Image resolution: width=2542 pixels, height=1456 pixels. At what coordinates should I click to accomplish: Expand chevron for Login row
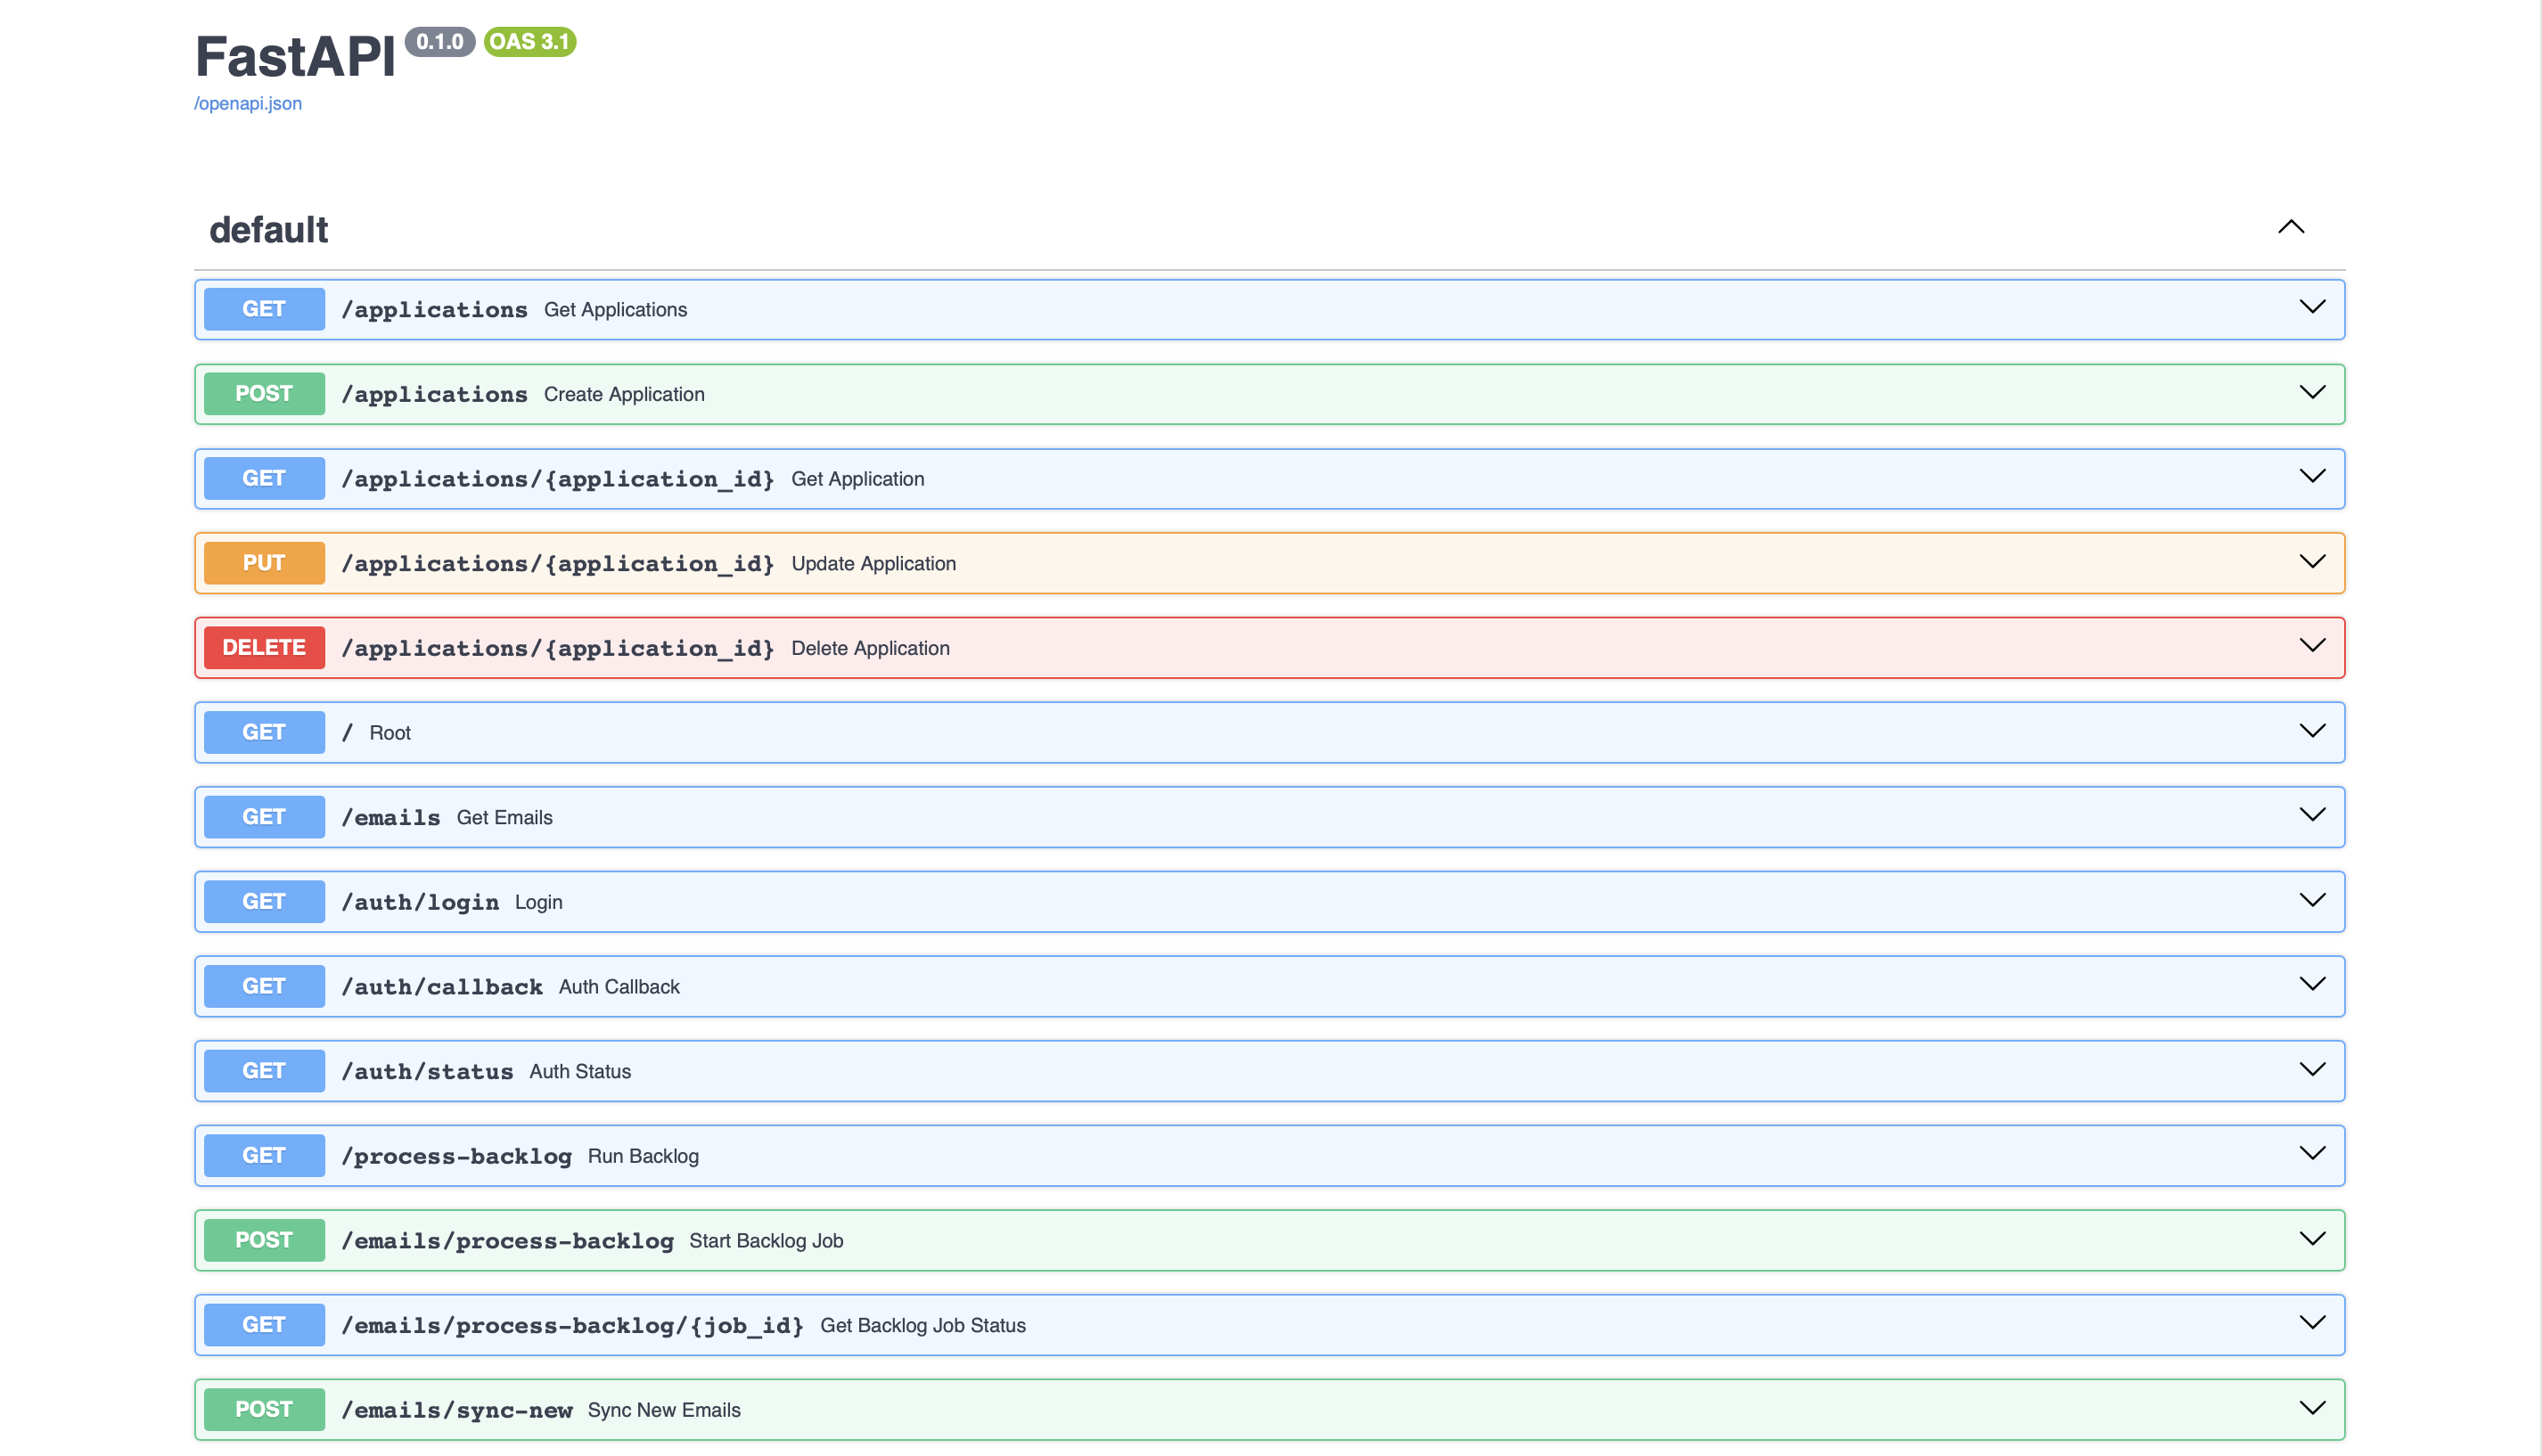point(2313,899)
